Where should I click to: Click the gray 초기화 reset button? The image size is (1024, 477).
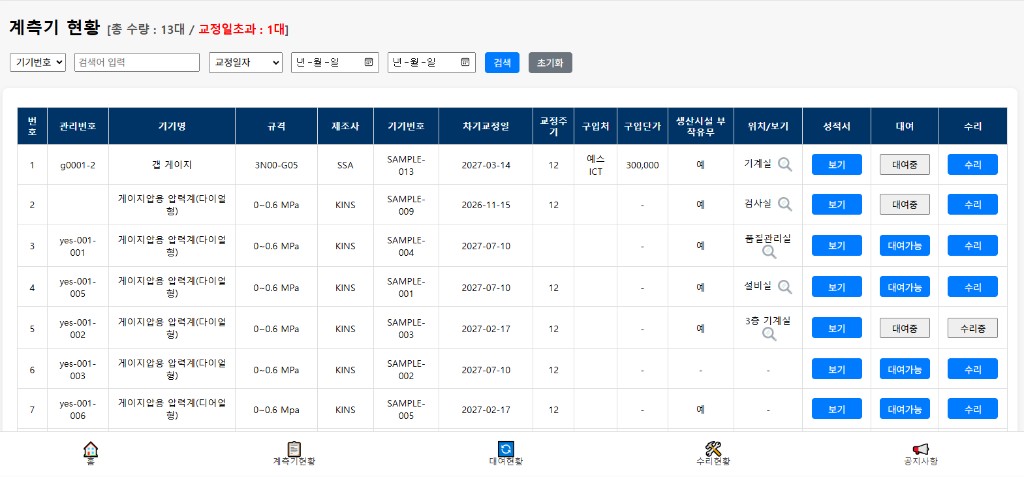(550, 62)
